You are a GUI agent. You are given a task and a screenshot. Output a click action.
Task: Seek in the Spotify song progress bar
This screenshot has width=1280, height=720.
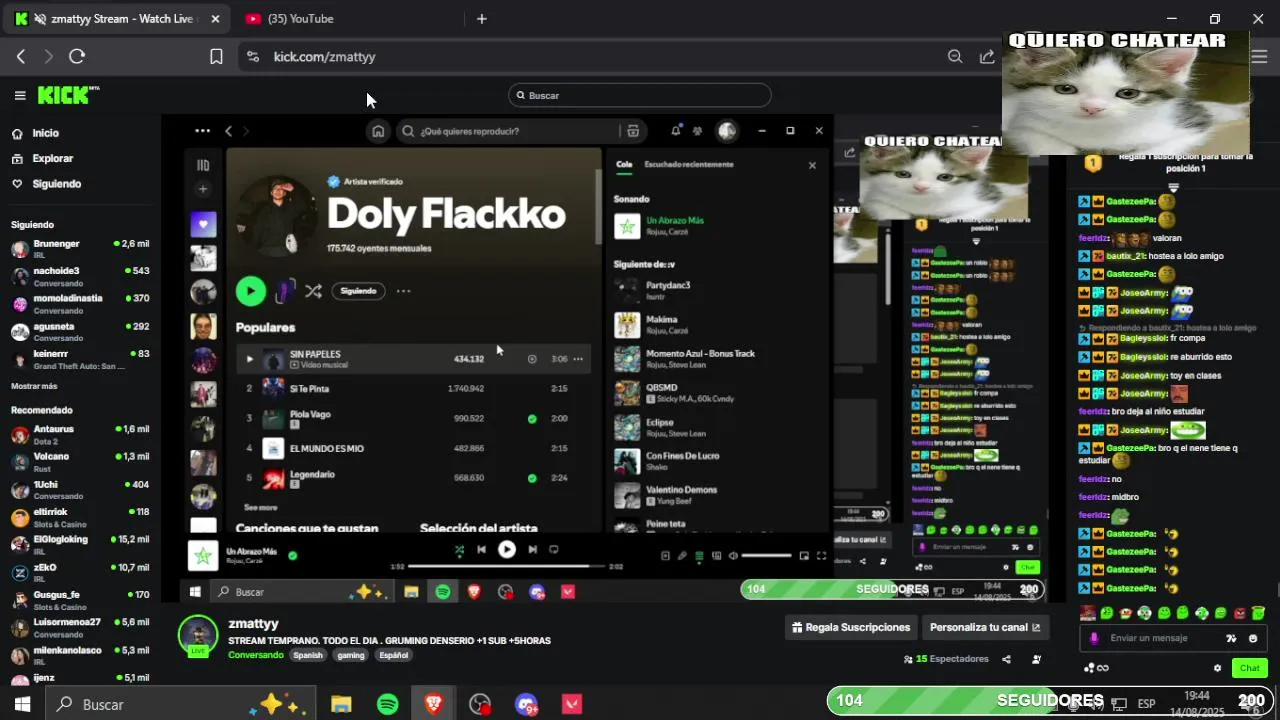click(506, 566)
